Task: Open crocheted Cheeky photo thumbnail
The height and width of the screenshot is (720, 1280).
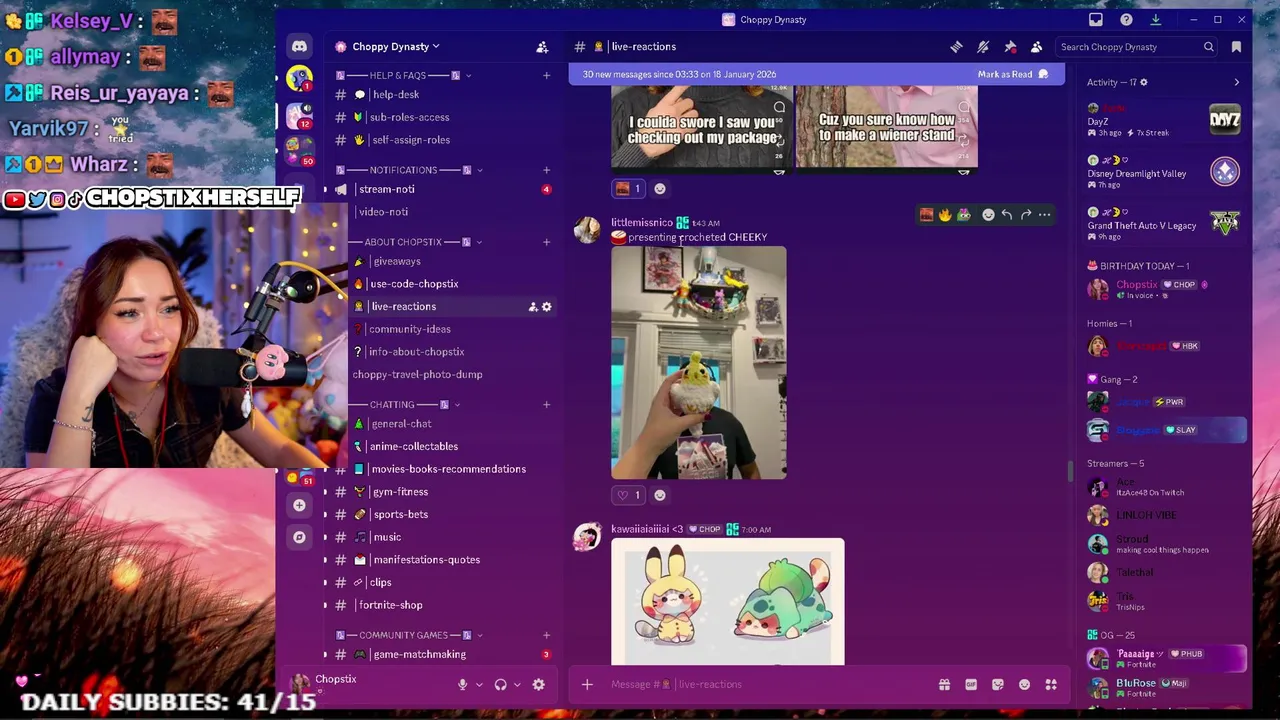Action: click(x=699, y=363)
